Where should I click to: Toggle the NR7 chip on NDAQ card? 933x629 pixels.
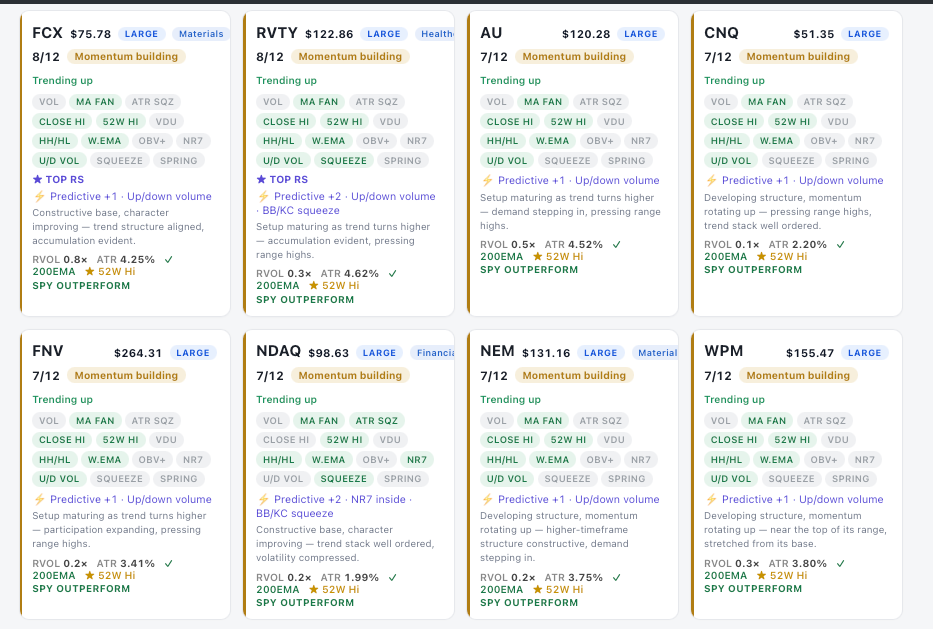[417, 460]
